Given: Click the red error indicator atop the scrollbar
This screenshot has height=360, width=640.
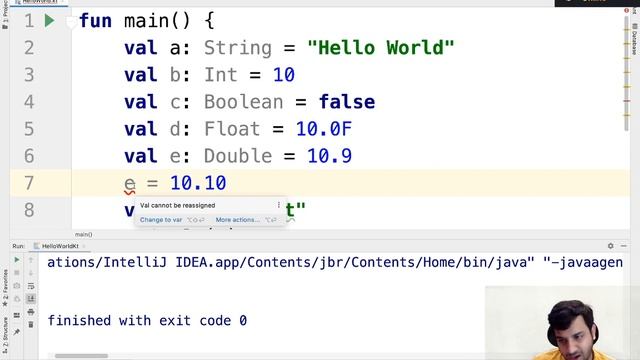Looking at the screenshot, I should point(627,11).
